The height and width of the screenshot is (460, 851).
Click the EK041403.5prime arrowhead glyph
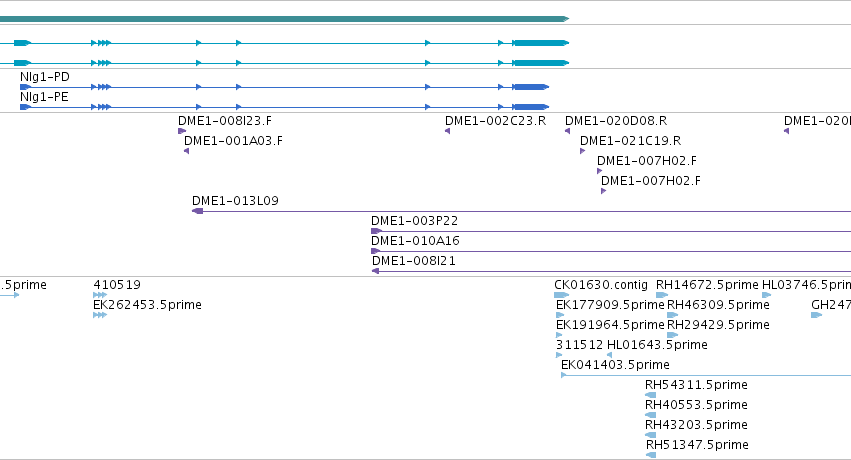(564, 375)
